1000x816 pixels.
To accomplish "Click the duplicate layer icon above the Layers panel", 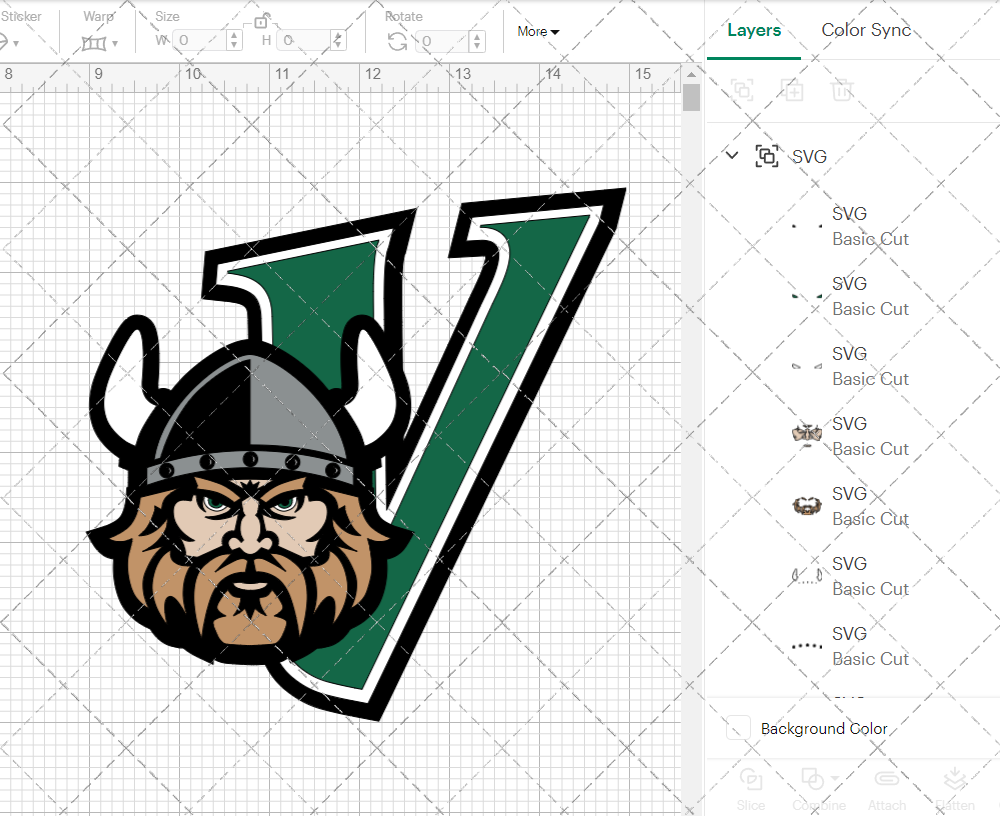I will tap(793, 90).
